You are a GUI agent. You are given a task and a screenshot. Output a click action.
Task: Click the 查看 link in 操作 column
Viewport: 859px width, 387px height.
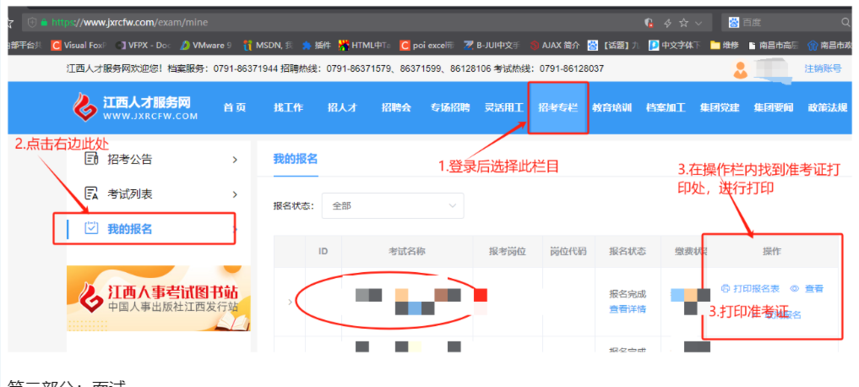[814, 288]
